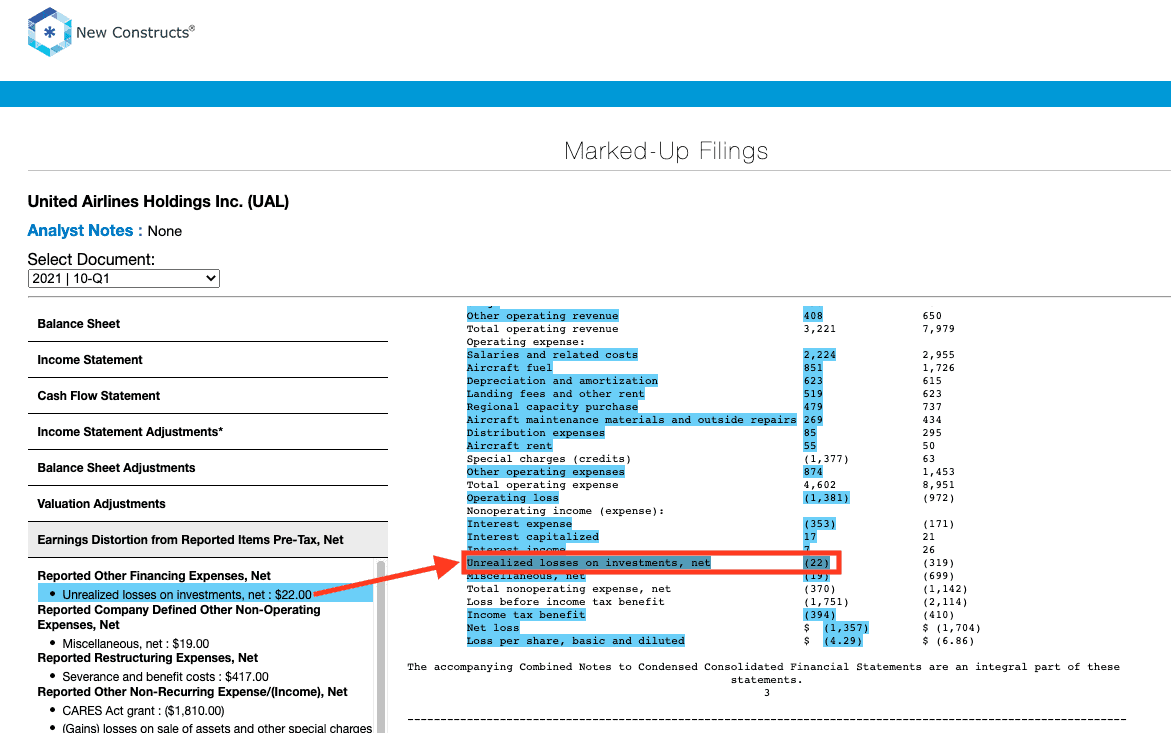
Task: Click the New Constructs logo icon
Action: (x=49, y=32)
